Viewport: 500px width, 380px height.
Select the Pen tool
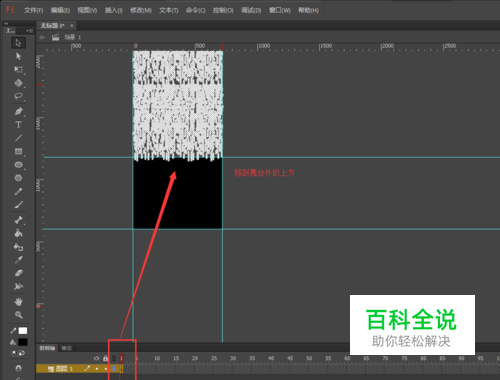18,111
